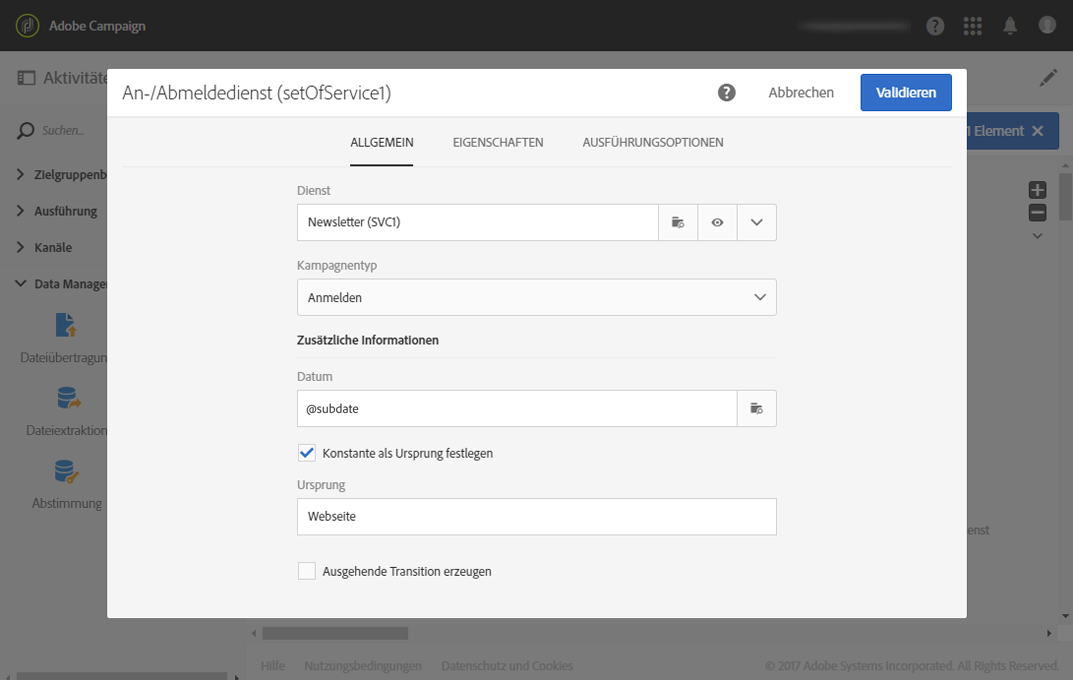The image size is (1073, 680).
Task: Uncheck Konstante als Ursprung festlegen
Action: point(307,453)
